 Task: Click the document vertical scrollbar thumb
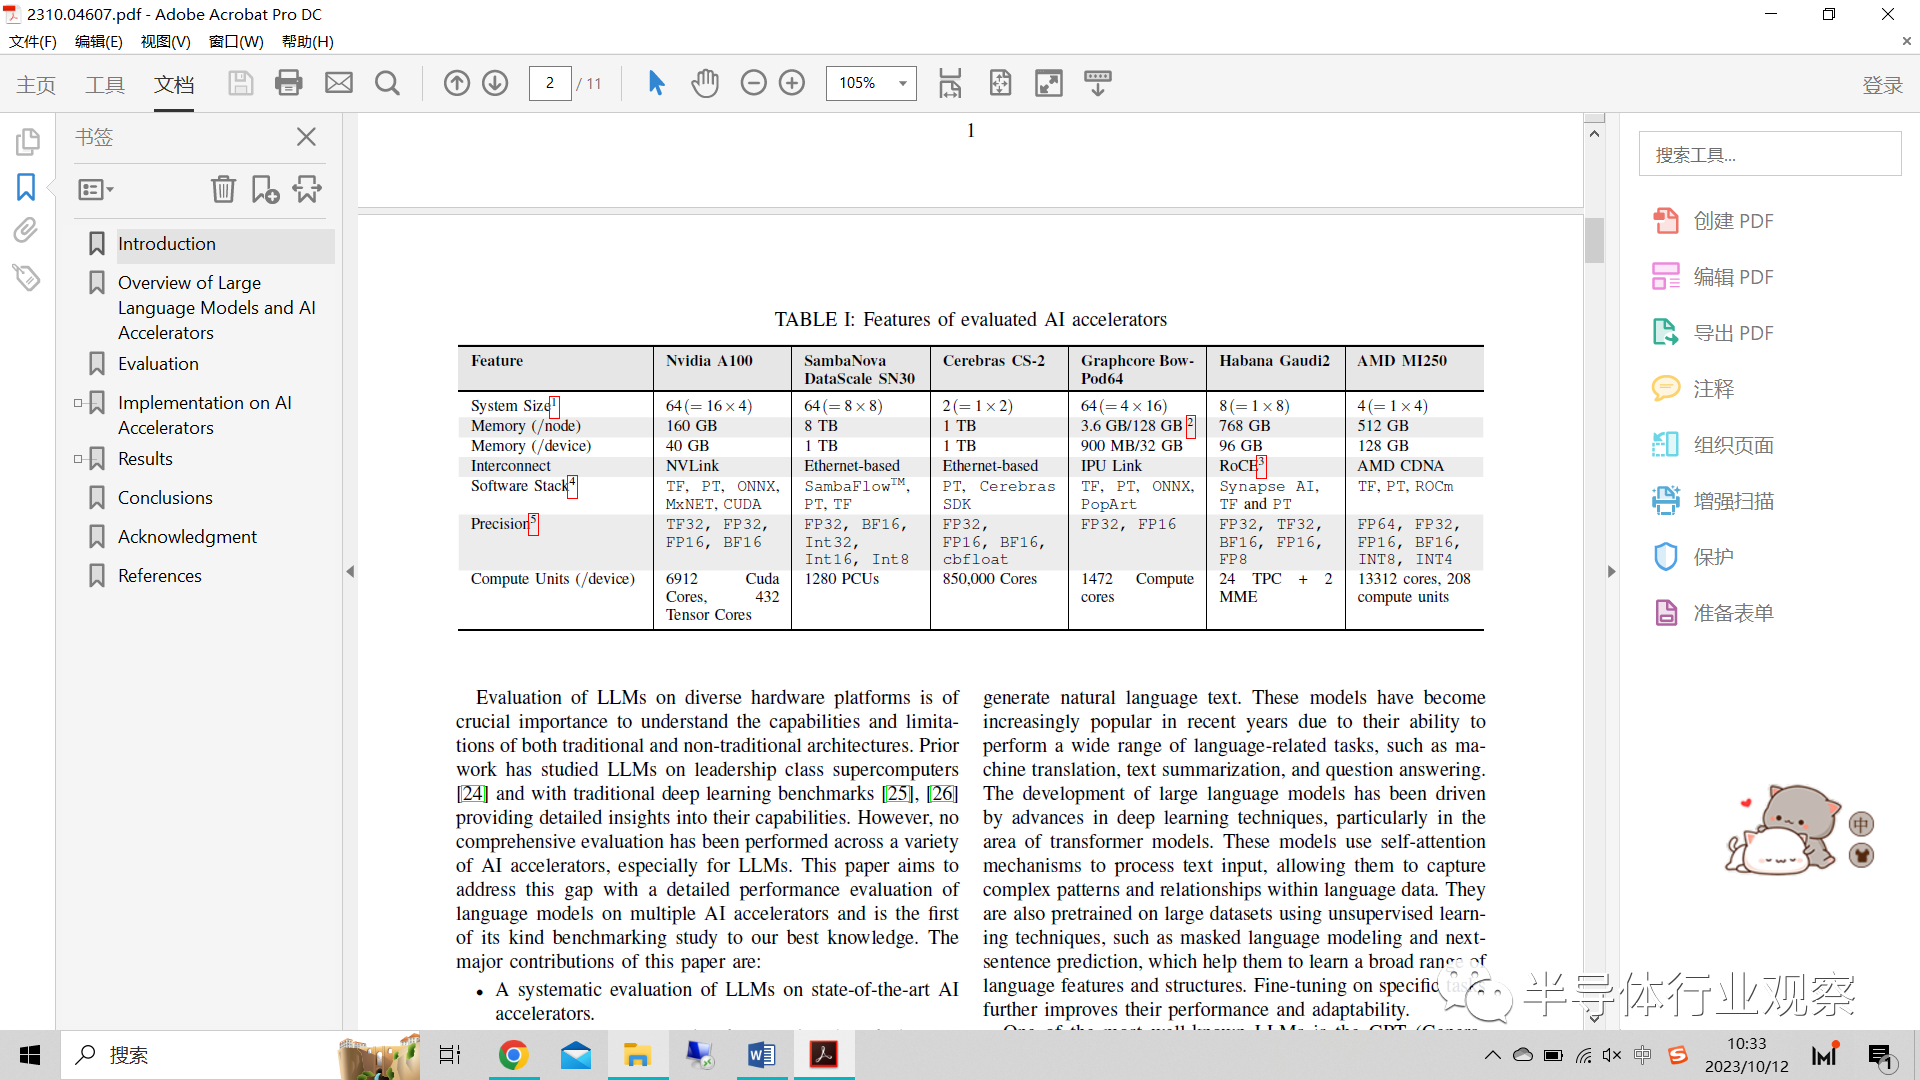pyautogui.click(x=1595, y=240)
